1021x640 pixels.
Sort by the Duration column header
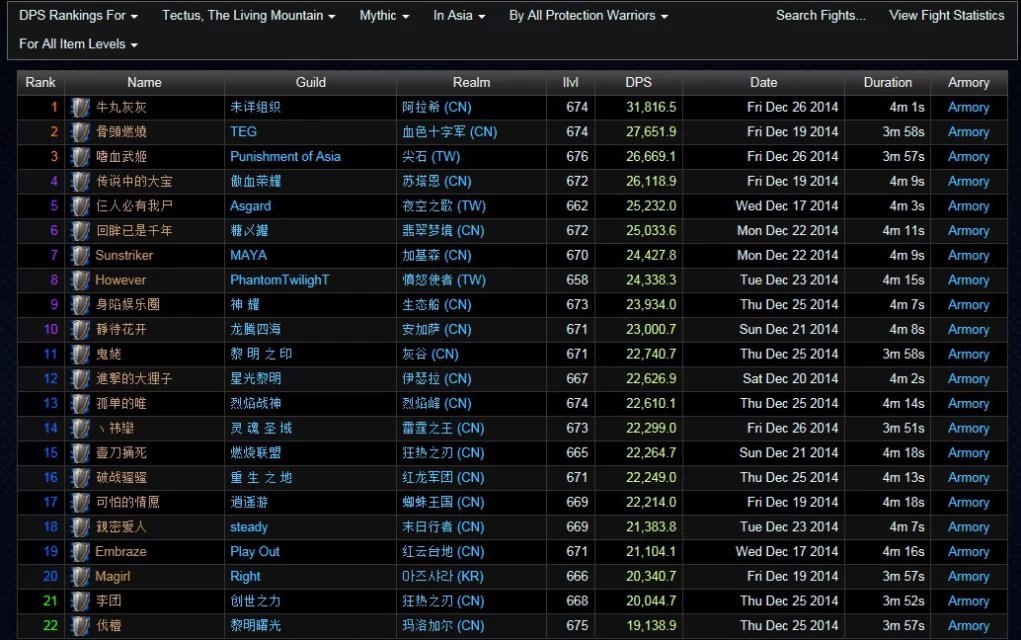tap(888, 83)
